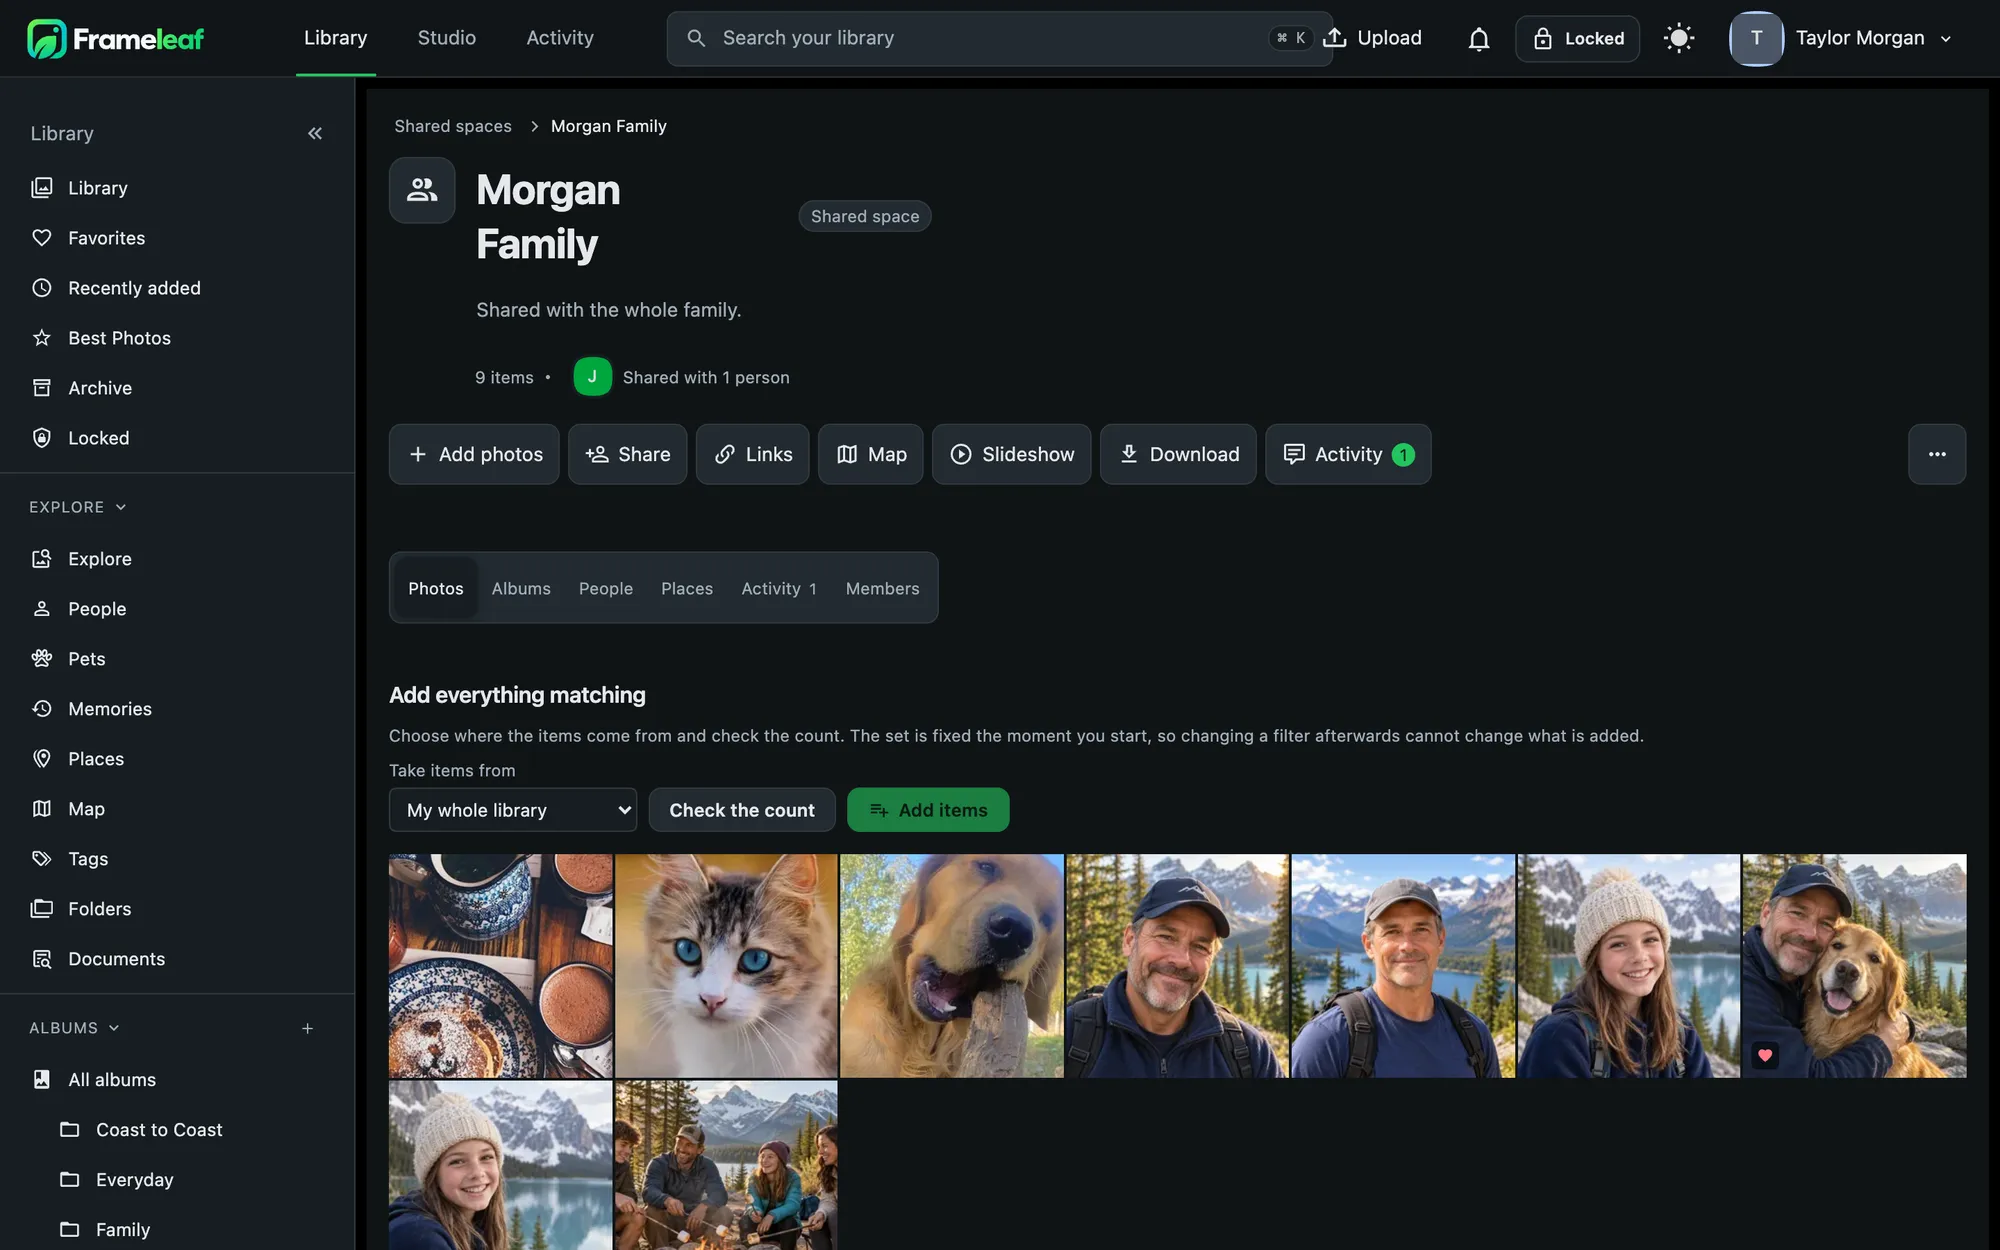Open the Links button
This screenshot has height=1250, width=2000.
click(x=753, y=454)
